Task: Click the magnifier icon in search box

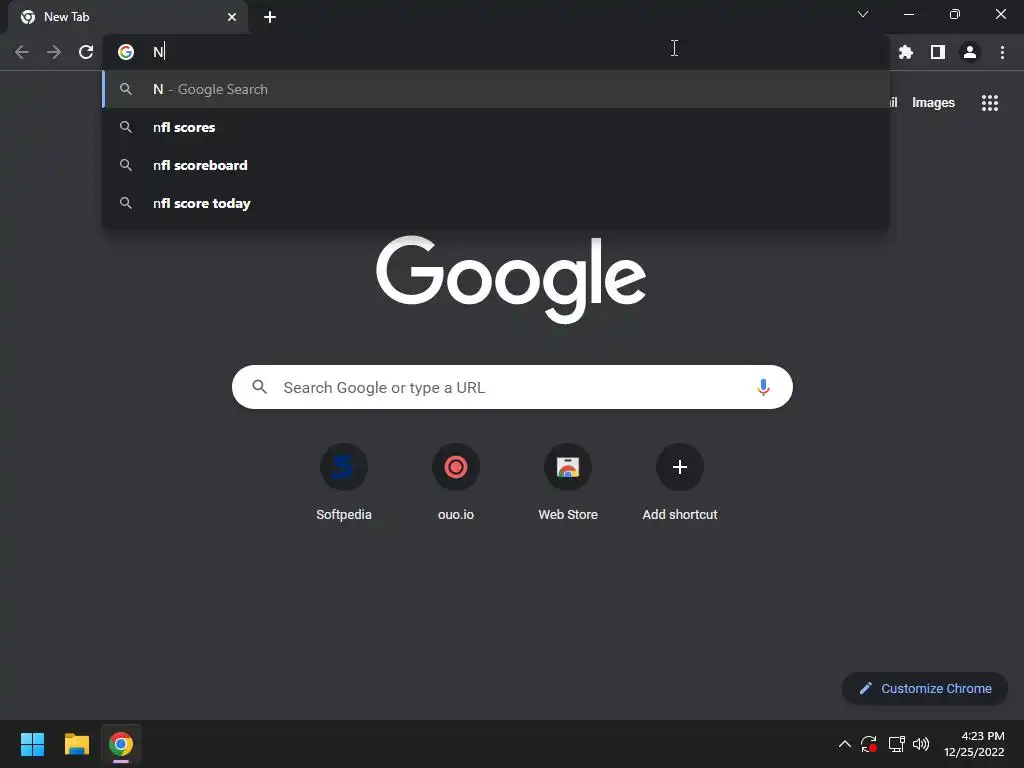Action: coord(259,387)
